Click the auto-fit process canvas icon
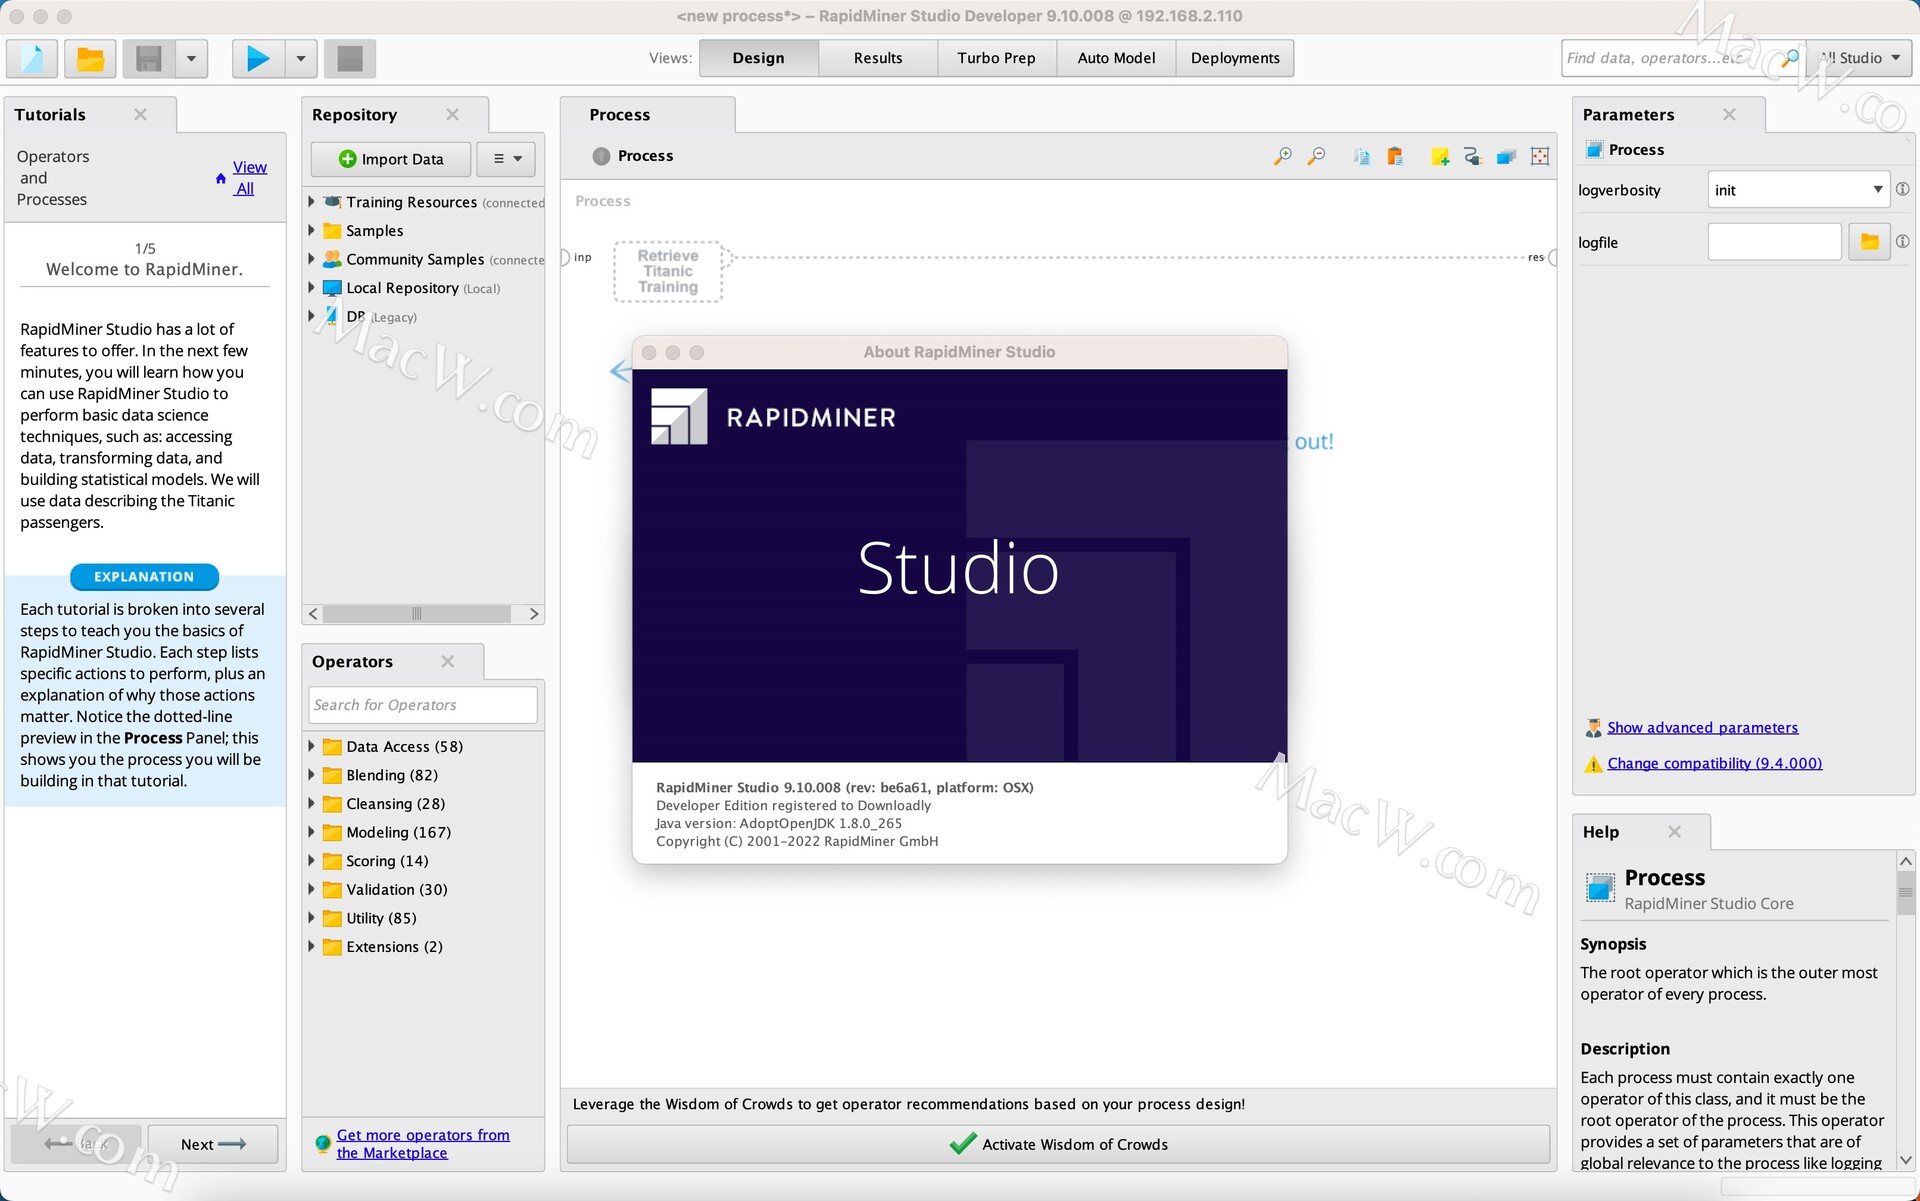 [1540, 156]
